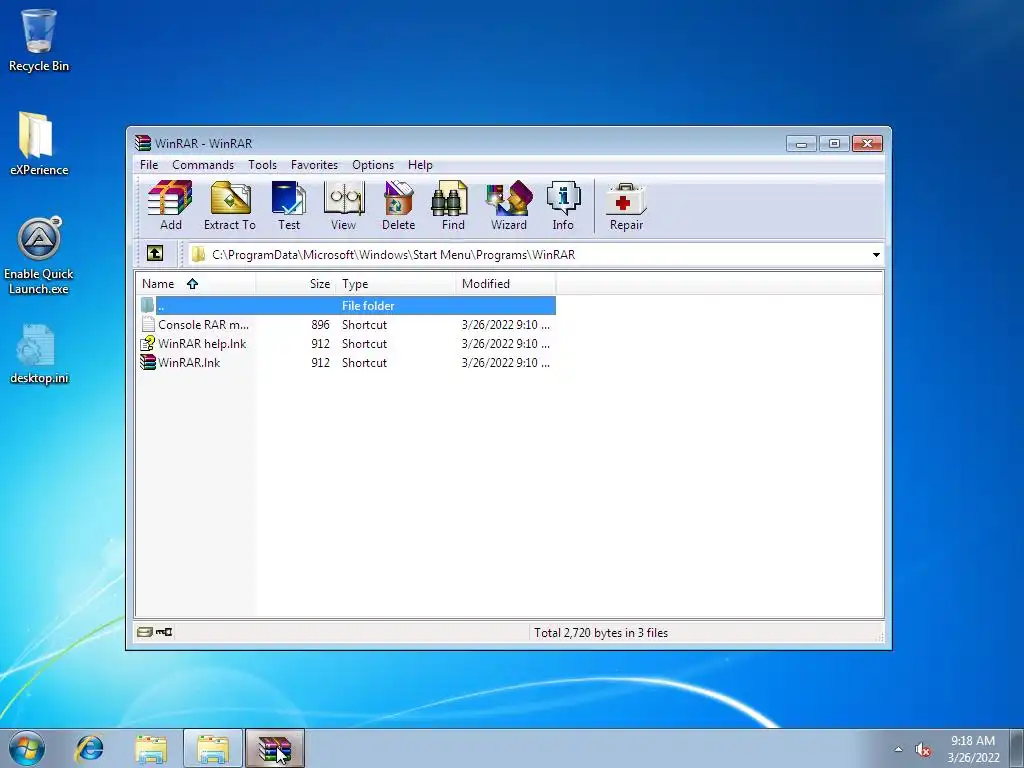Open the Favorites menu
The image size is (1024, 768).
(314, 165)
